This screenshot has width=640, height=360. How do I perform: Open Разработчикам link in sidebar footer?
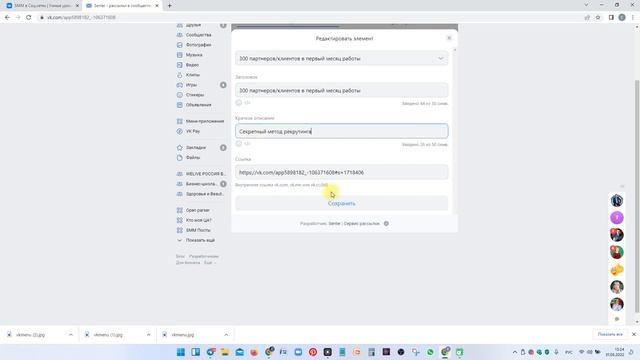pos(204,256)
